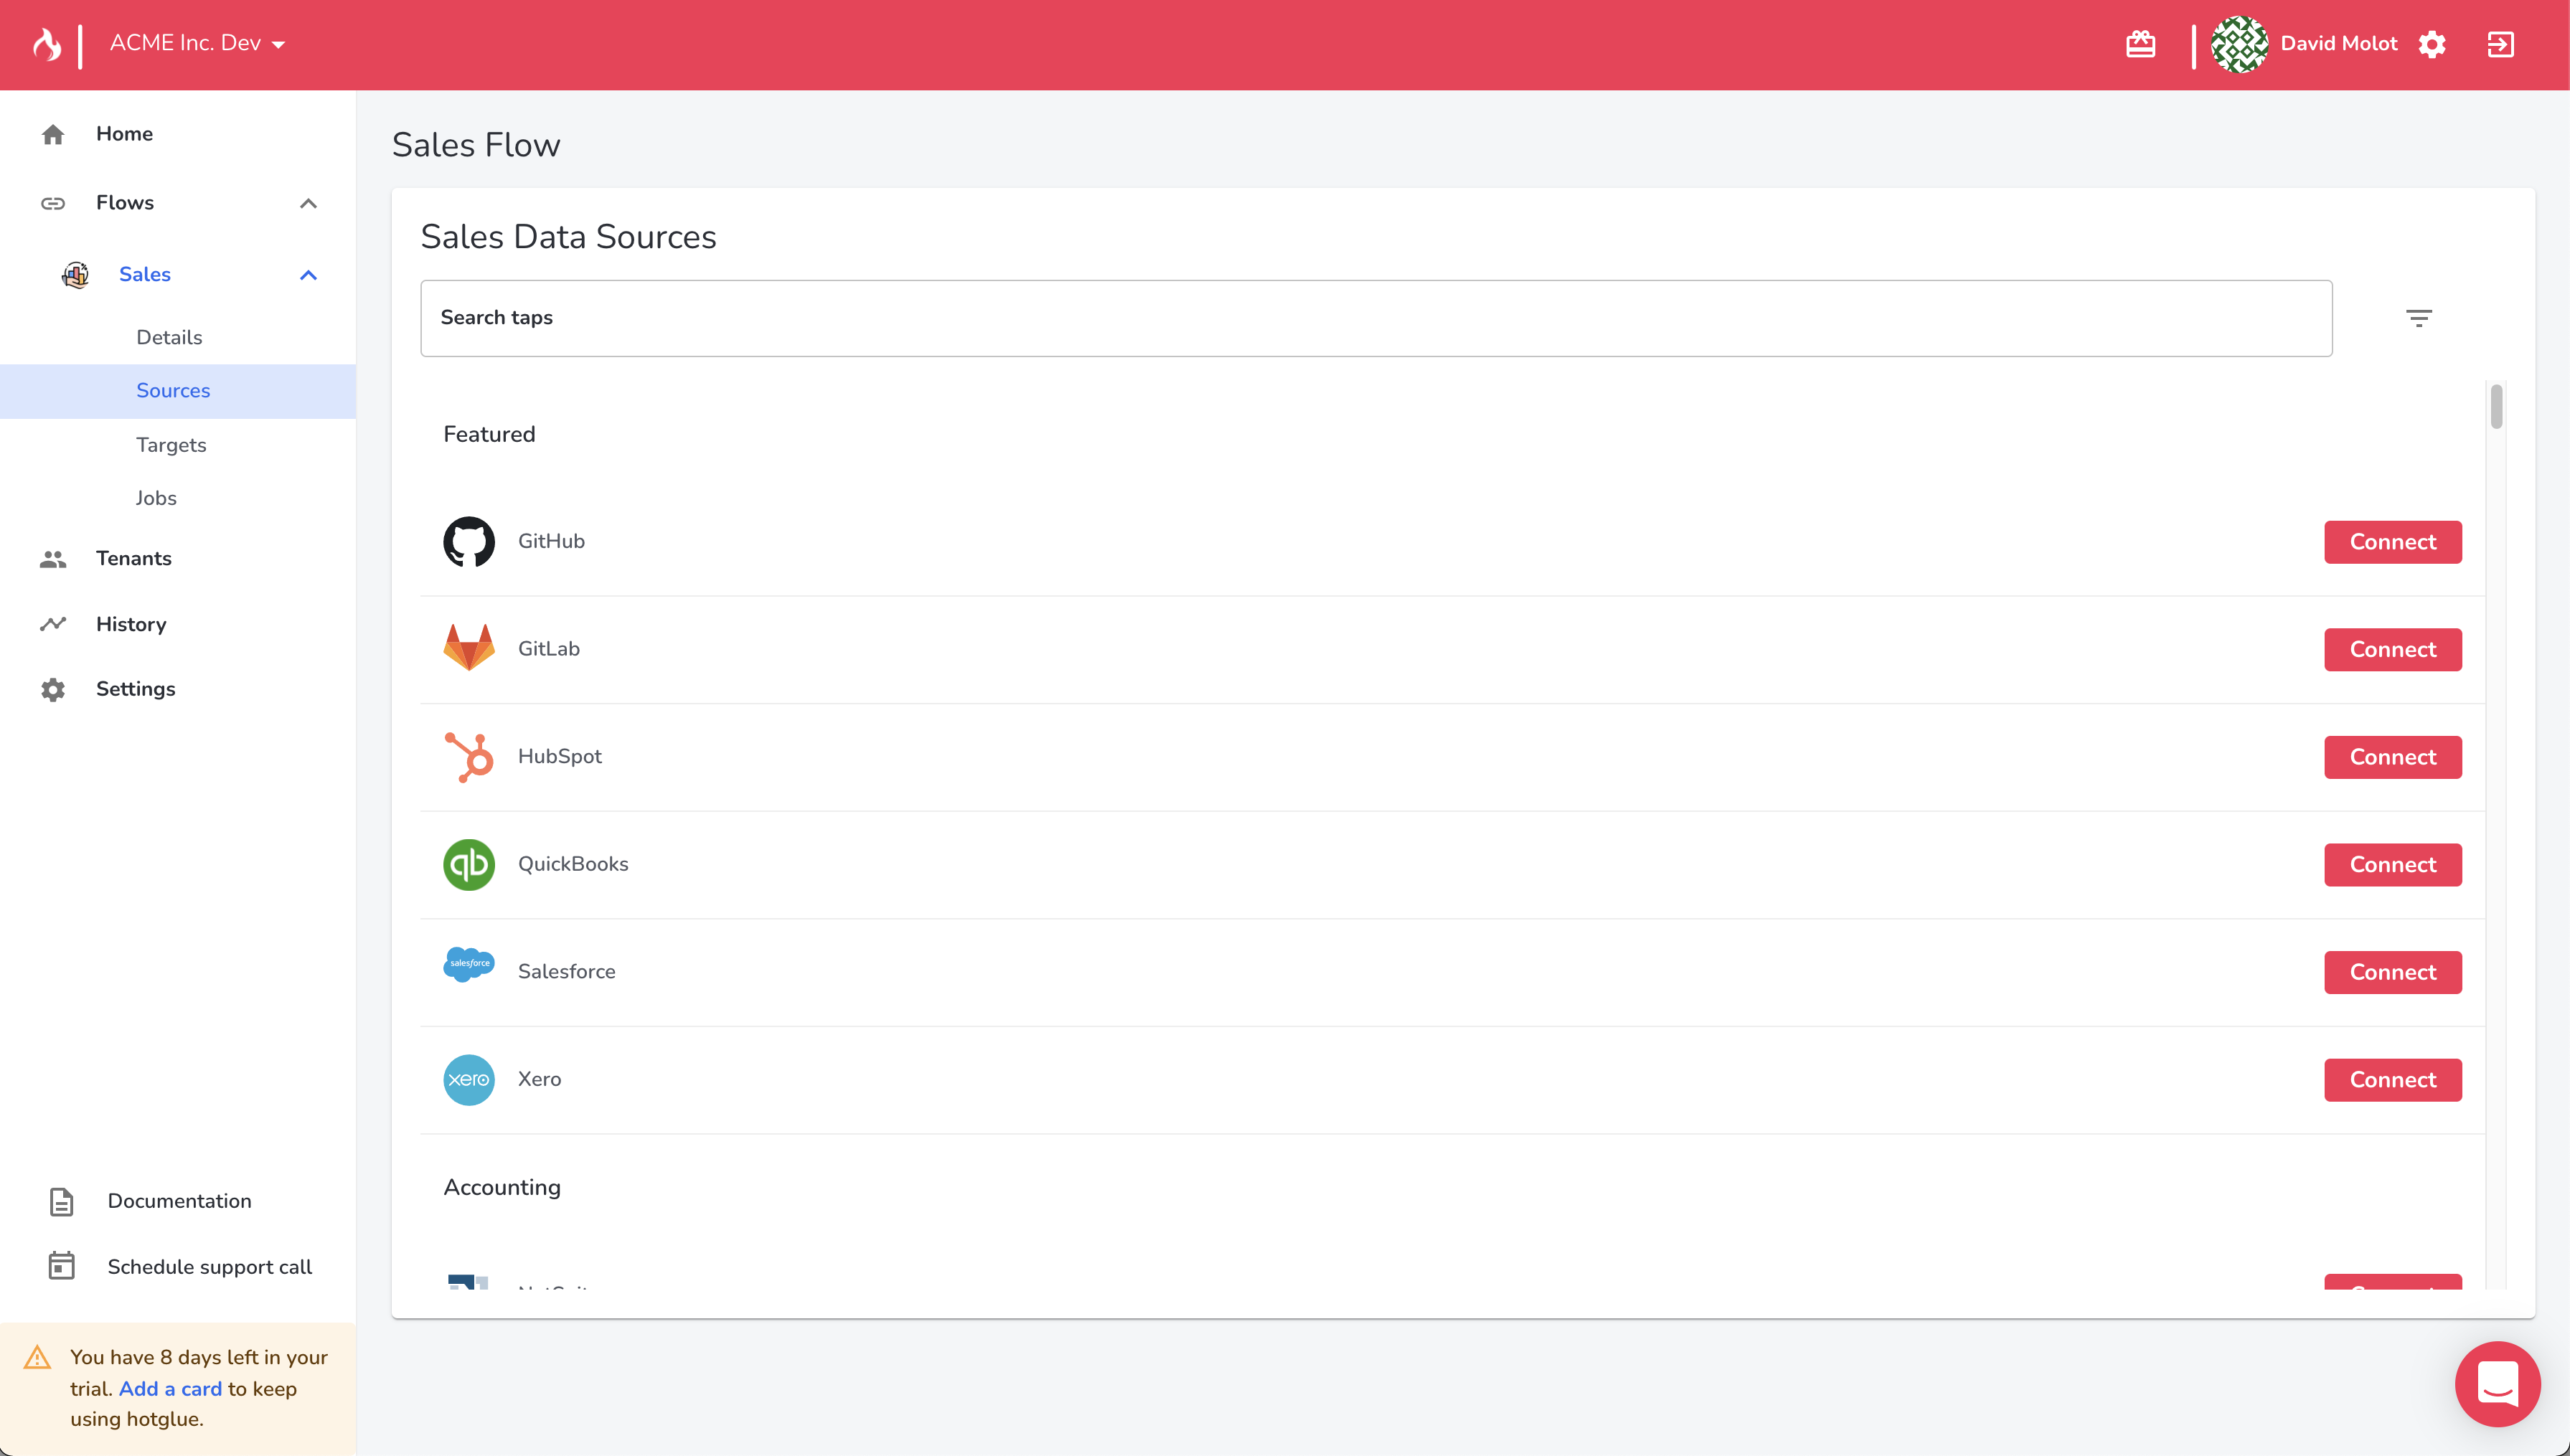The width and height of the screenshot is (2570, 1456).
Task: Open the Jobs sub-item
Action: click(x=156, y=498)
